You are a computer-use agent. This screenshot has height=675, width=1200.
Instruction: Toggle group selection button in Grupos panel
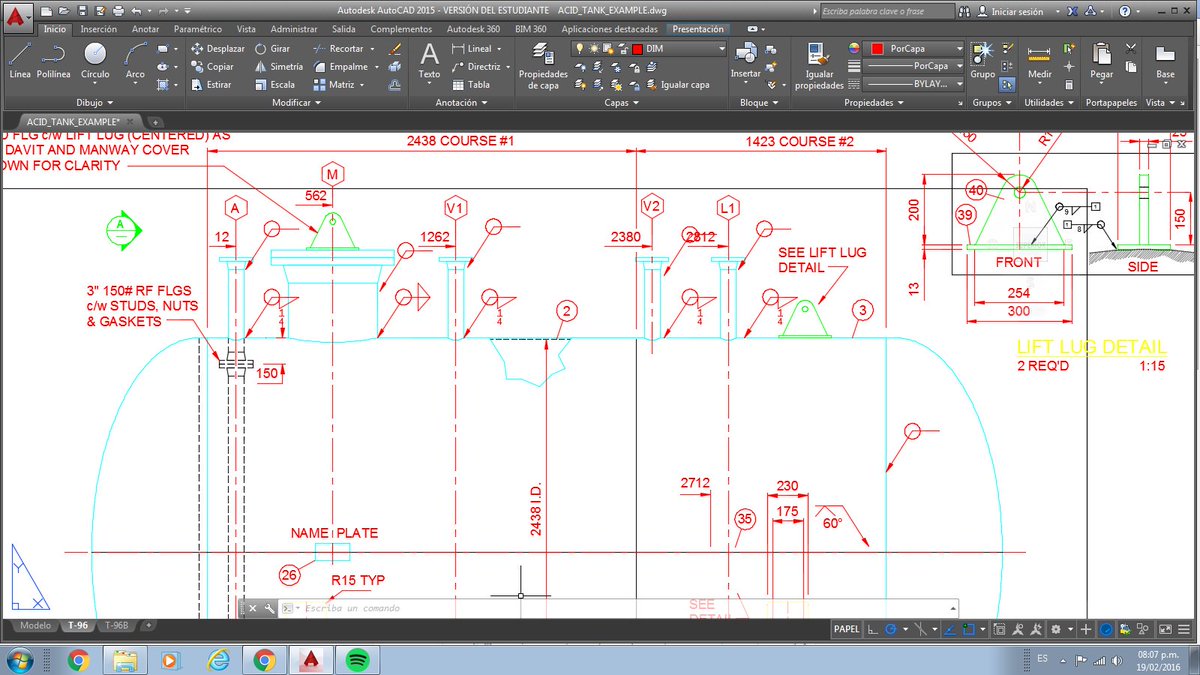[1008, 85]
